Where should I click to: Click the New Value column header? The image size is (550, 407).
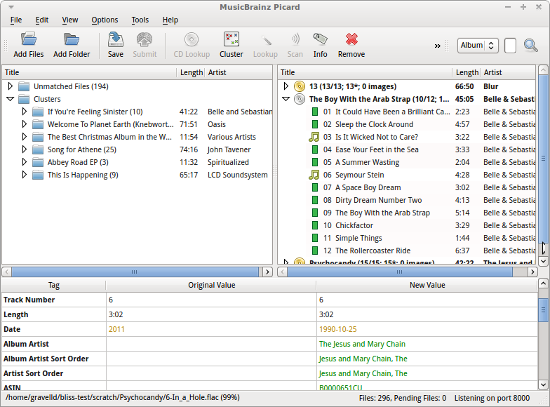coord(427,285)
